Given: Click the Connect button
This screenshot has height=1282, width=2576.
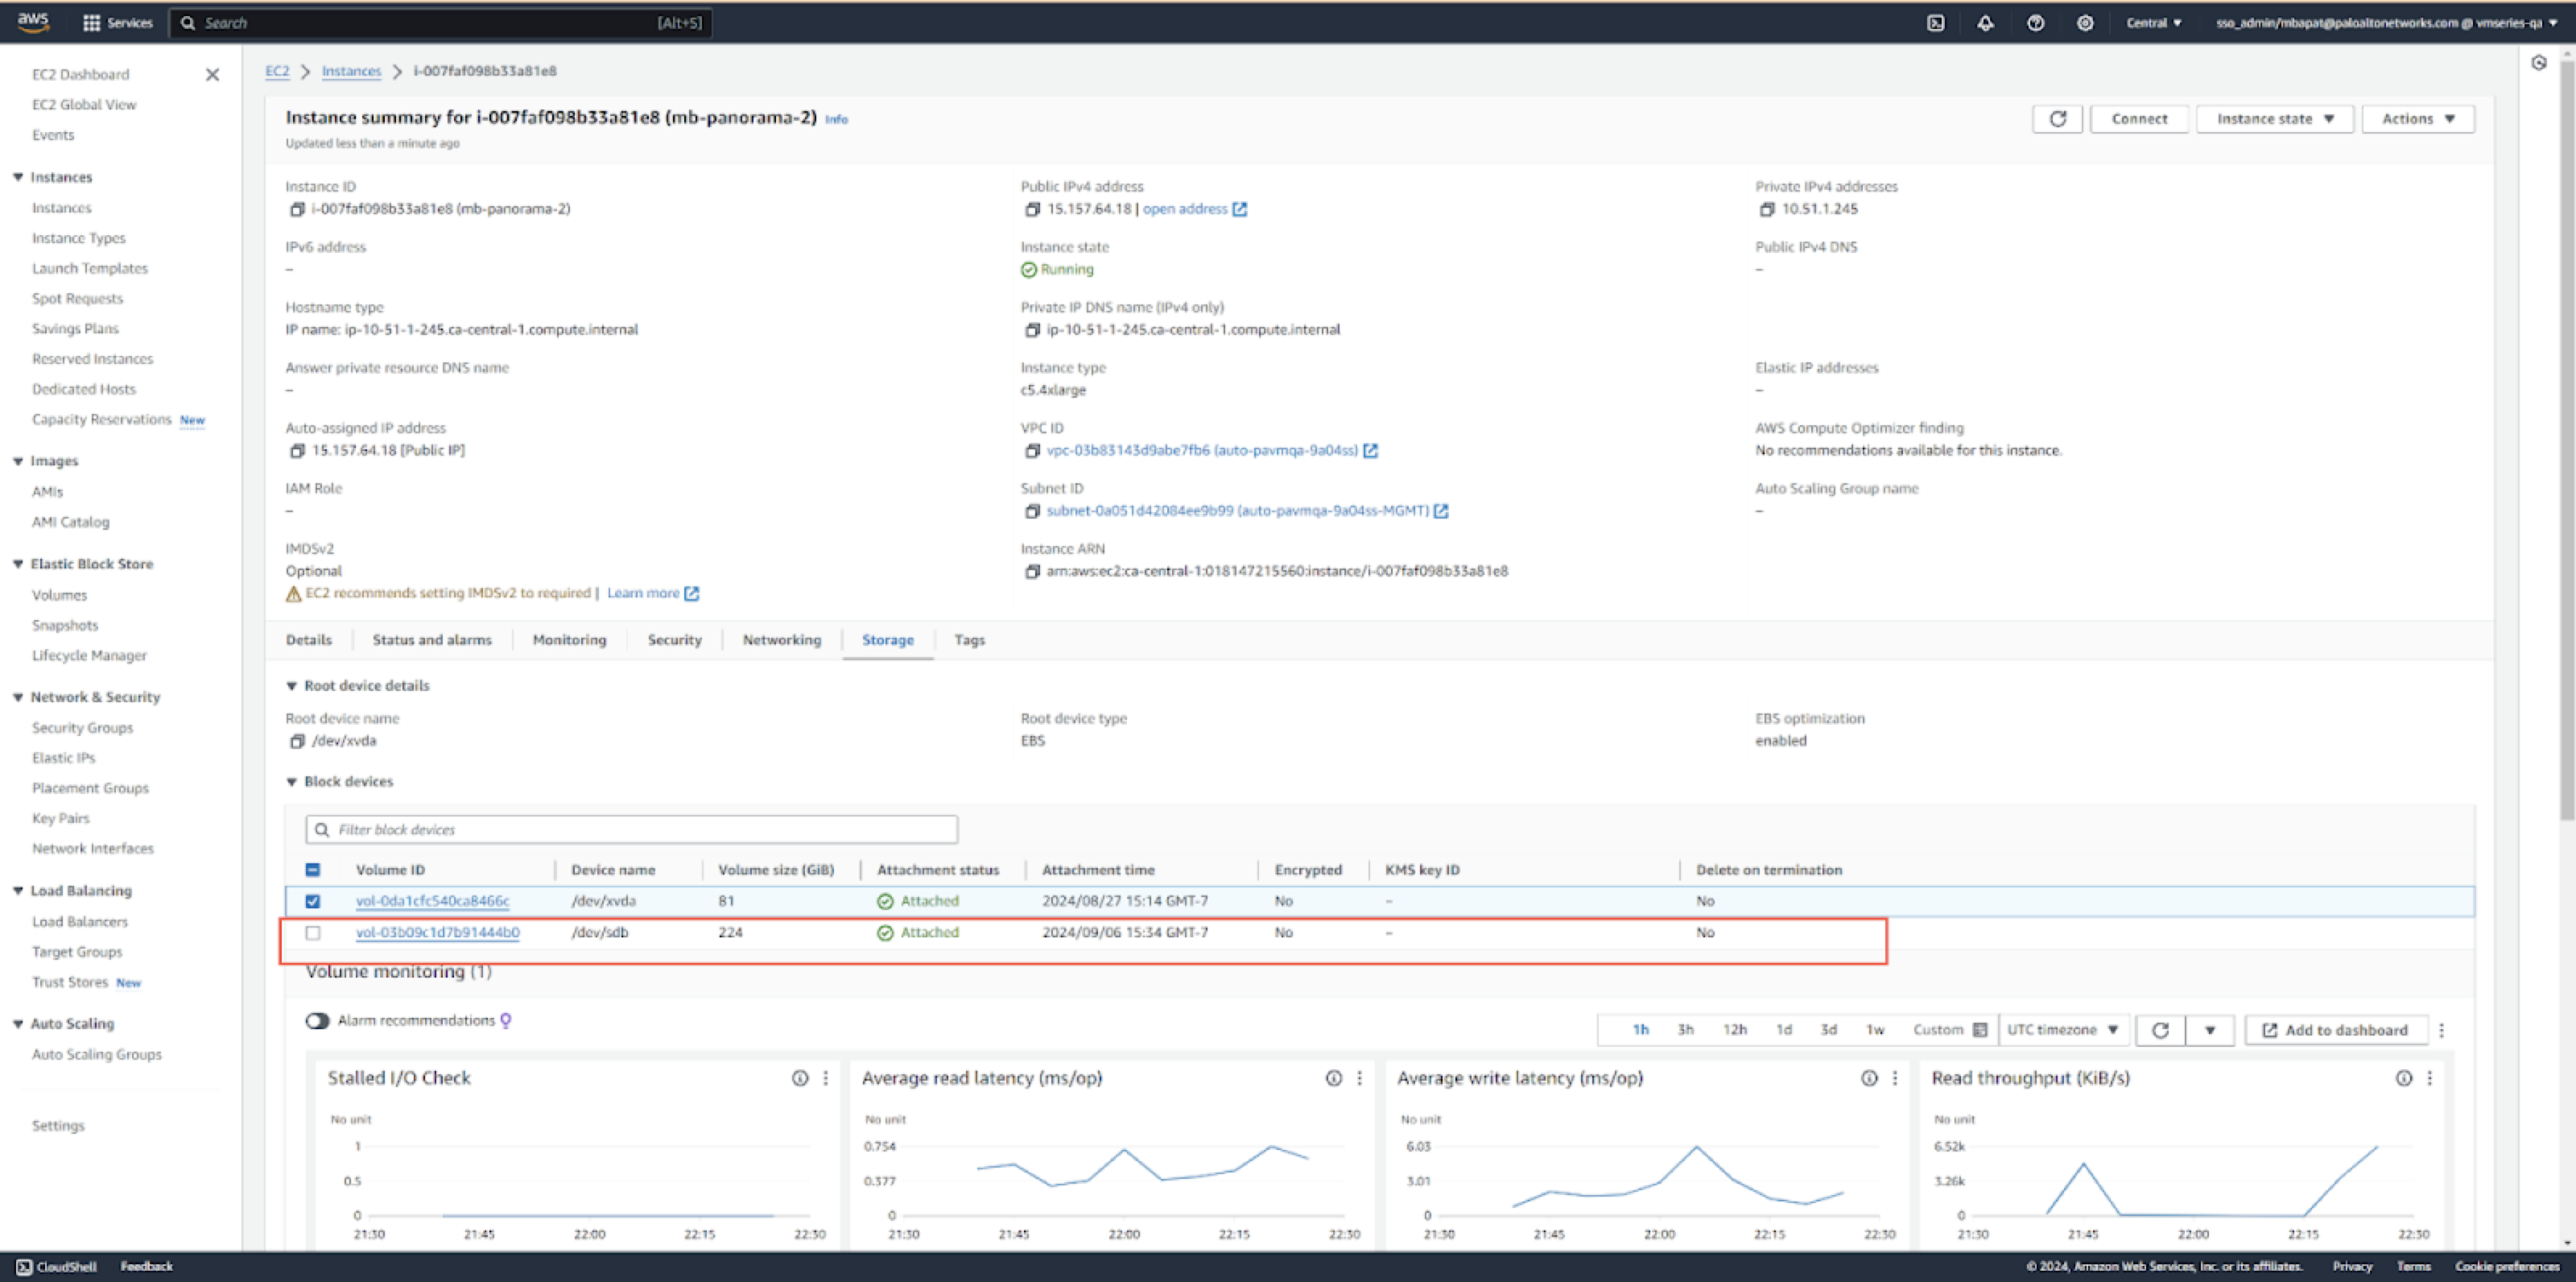Looking at the screenshot, I should pos(2139,119).
